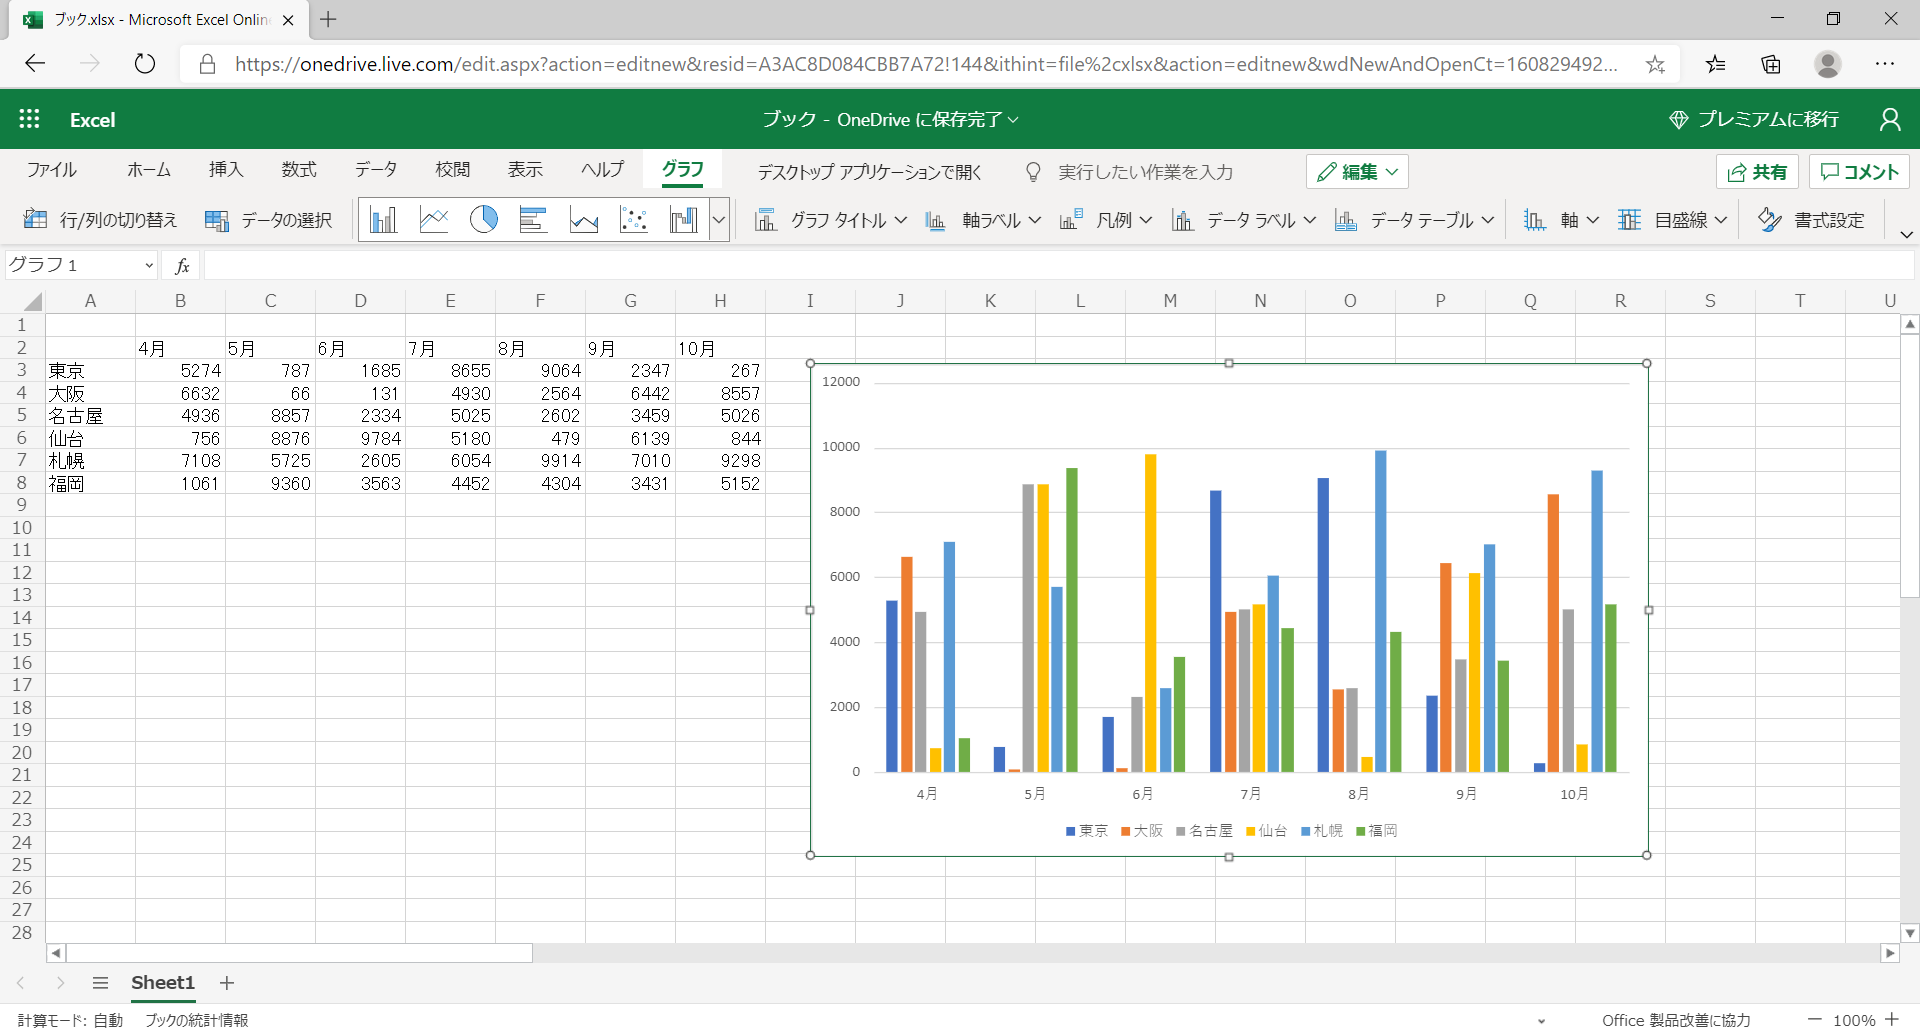Select the scatter chart type icon
Image resolution: width=1920 pixels, height=1030 pixels.
(x=634, y=219)
